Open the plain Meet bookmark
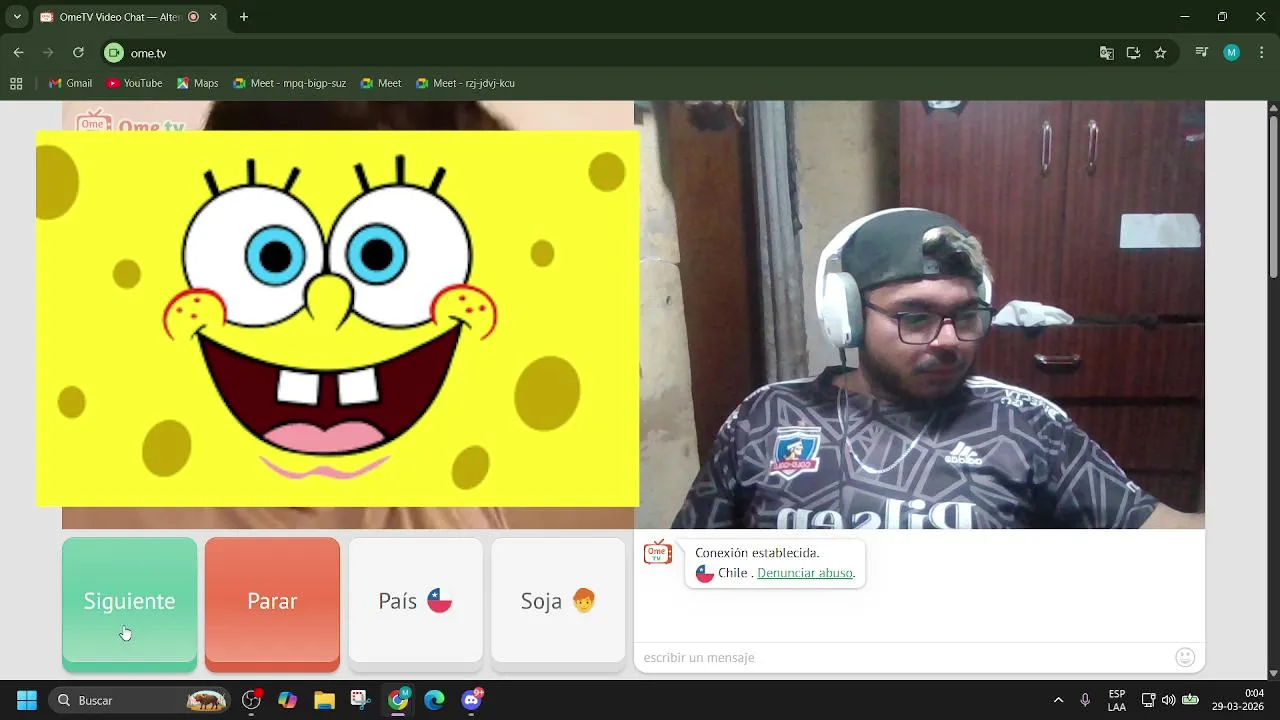This screenshot has height=720, width=1280. (x=380, y=83)
